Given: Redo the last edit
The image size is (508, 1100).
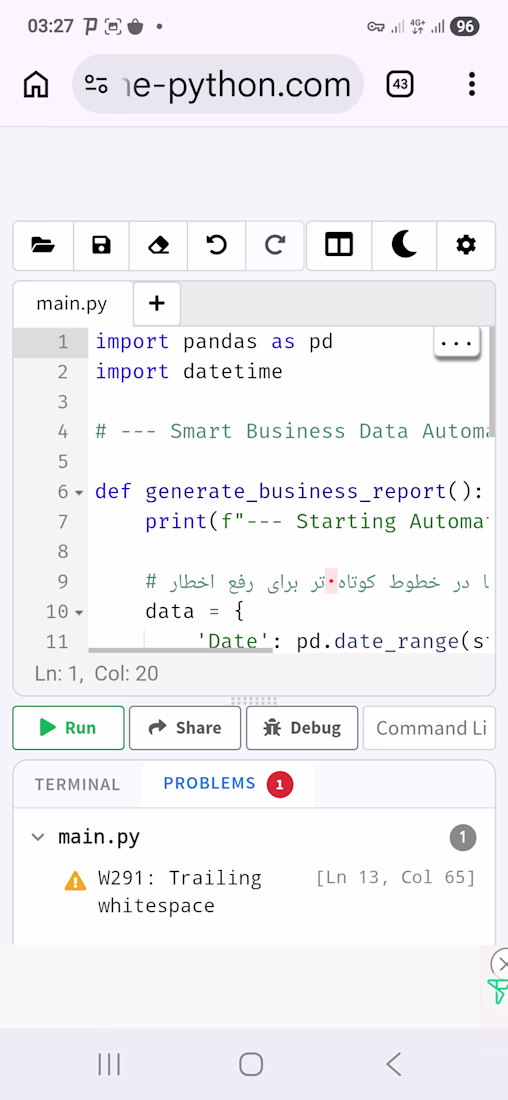Looking at the screenshot, I should pyautogui.click(x=274, y=245).
